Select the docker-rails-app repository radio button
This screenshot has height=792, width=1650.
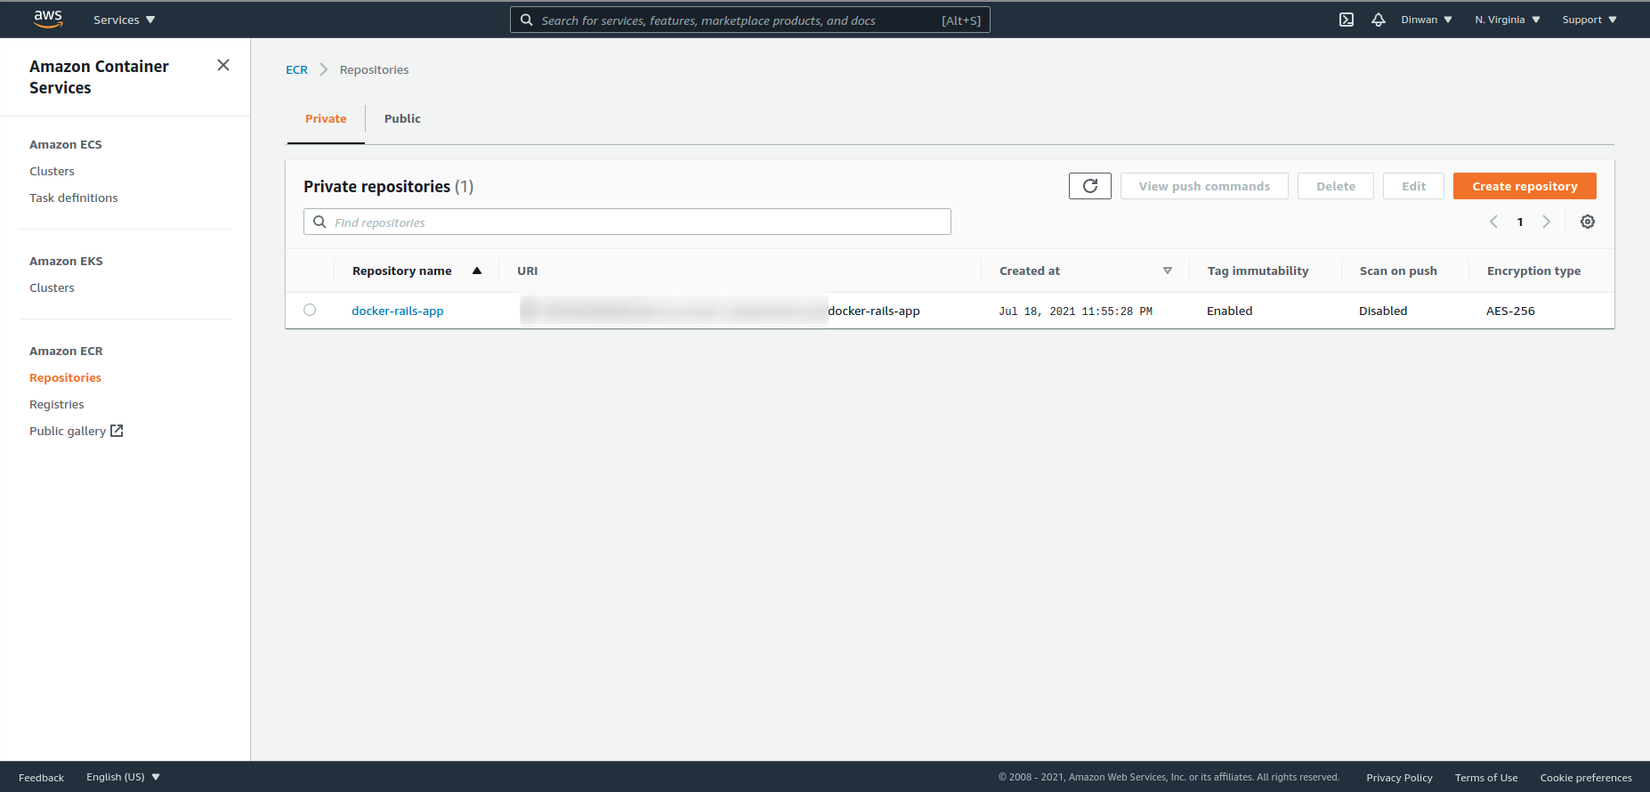310,310
